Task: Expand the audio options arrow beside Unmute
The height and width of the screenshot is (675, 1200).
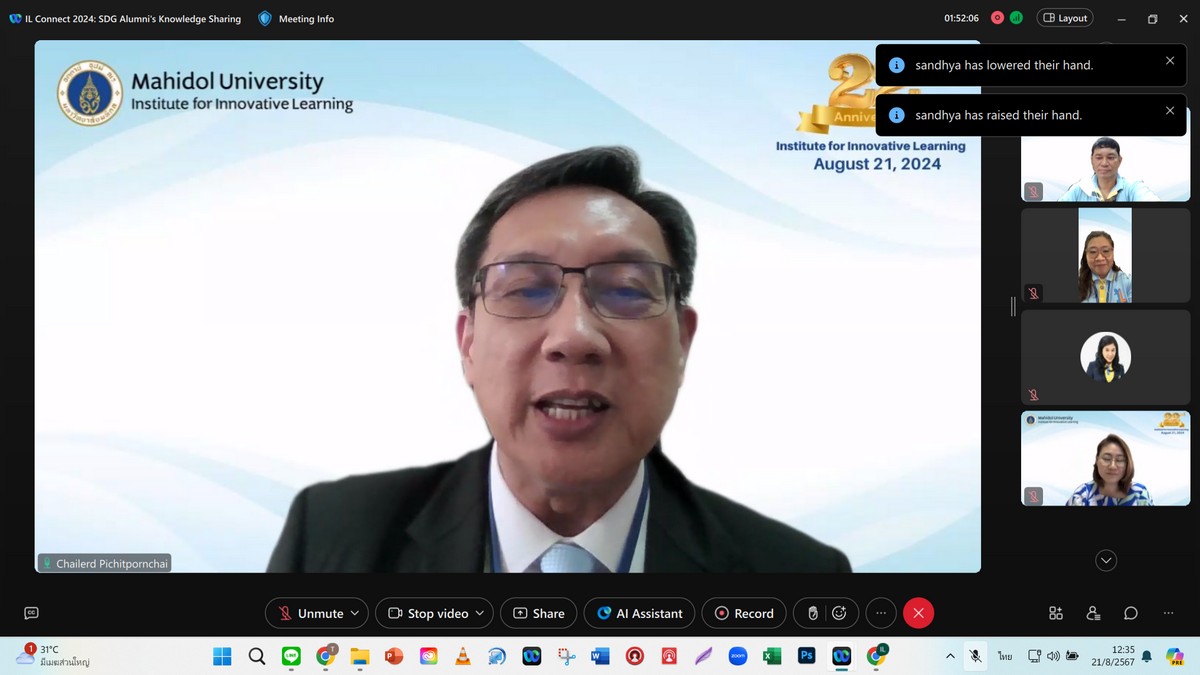Action: (355, 613)
